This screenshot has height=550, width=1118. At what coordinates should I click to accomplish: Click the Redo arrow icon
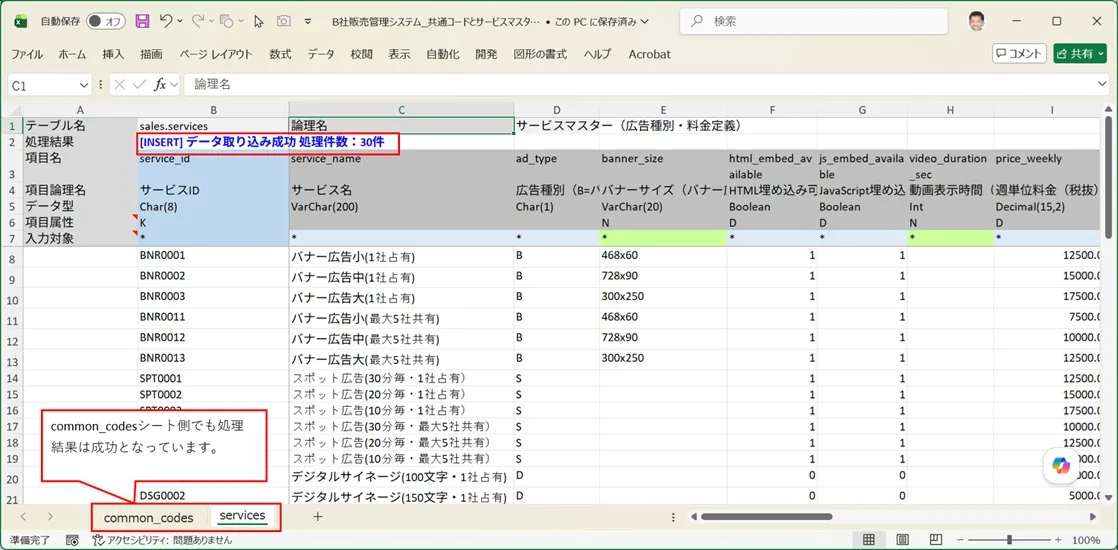coord(198,21)
